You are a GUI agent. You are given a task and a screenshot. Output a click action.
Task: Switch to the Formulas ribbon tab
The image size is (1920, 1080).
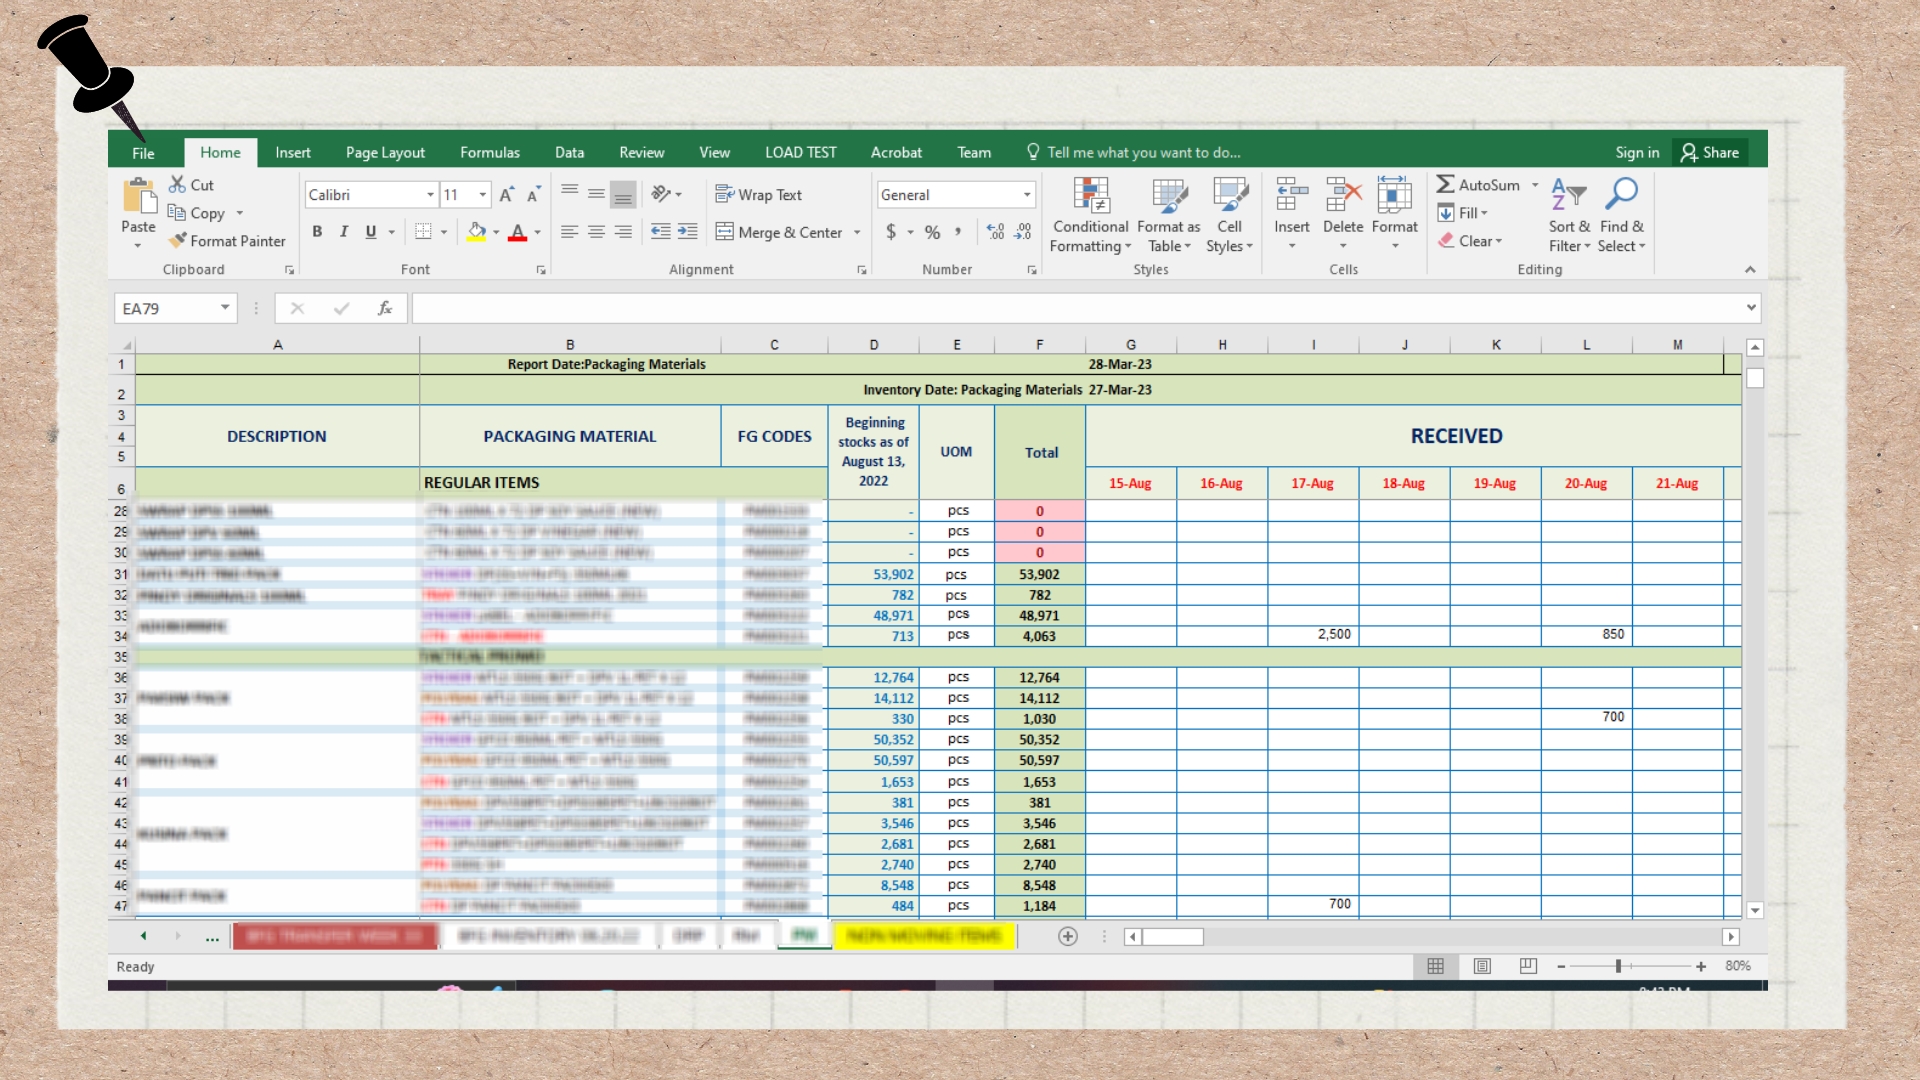click(489, 153)
